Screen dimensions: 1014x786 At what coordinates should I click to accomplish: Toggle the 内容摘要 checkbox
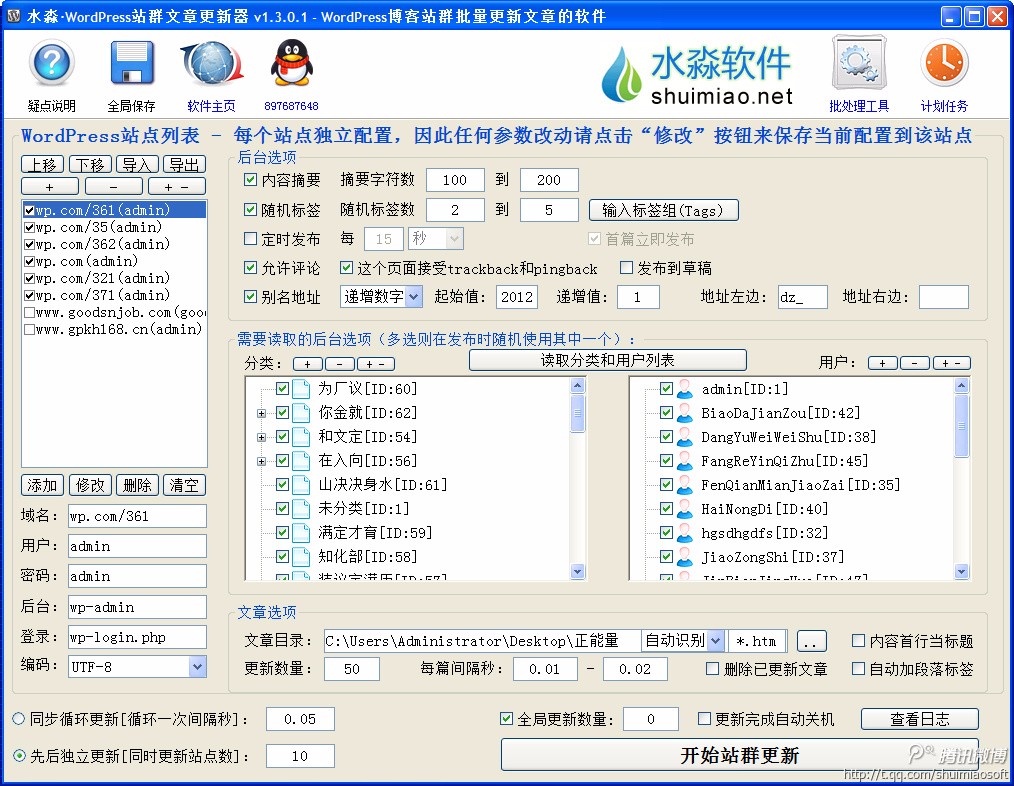click(x=251, y=180)
